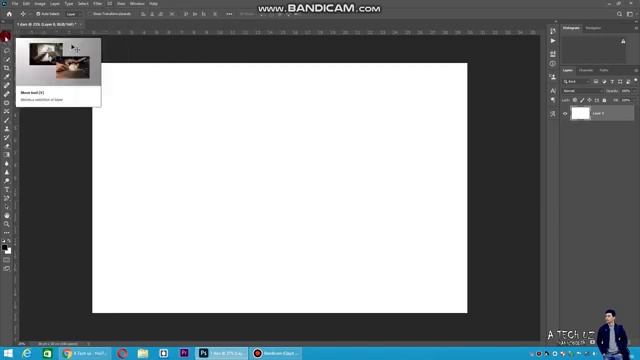Viewport: 640px width, 360px height.
Task: Switch to Bandicam taskbar window
Action: tap(276, 353)
